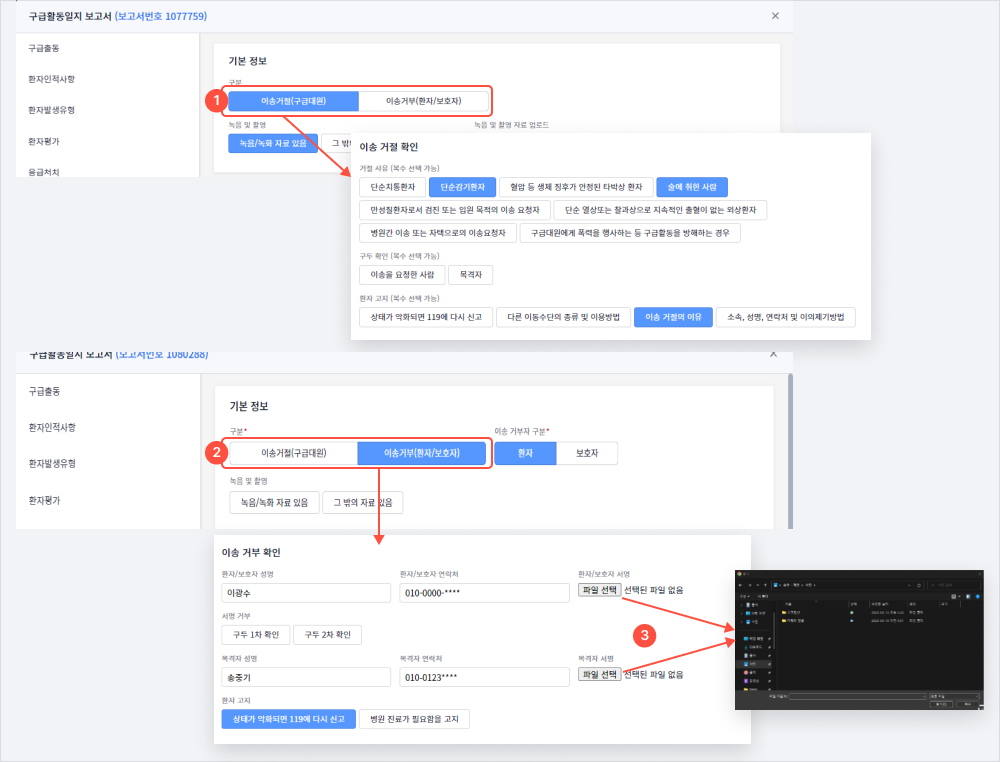Focus the 환자/보호자 성명 field 이광수
The image size is (1000, 762).
[x=306, y=593]
